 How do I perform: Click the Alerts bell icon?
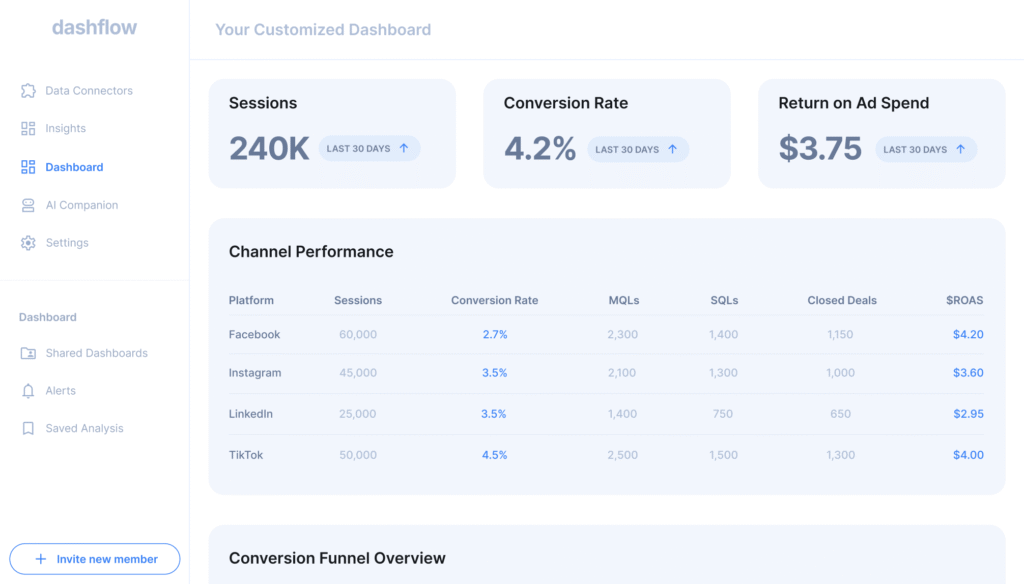tap(29, 390)
